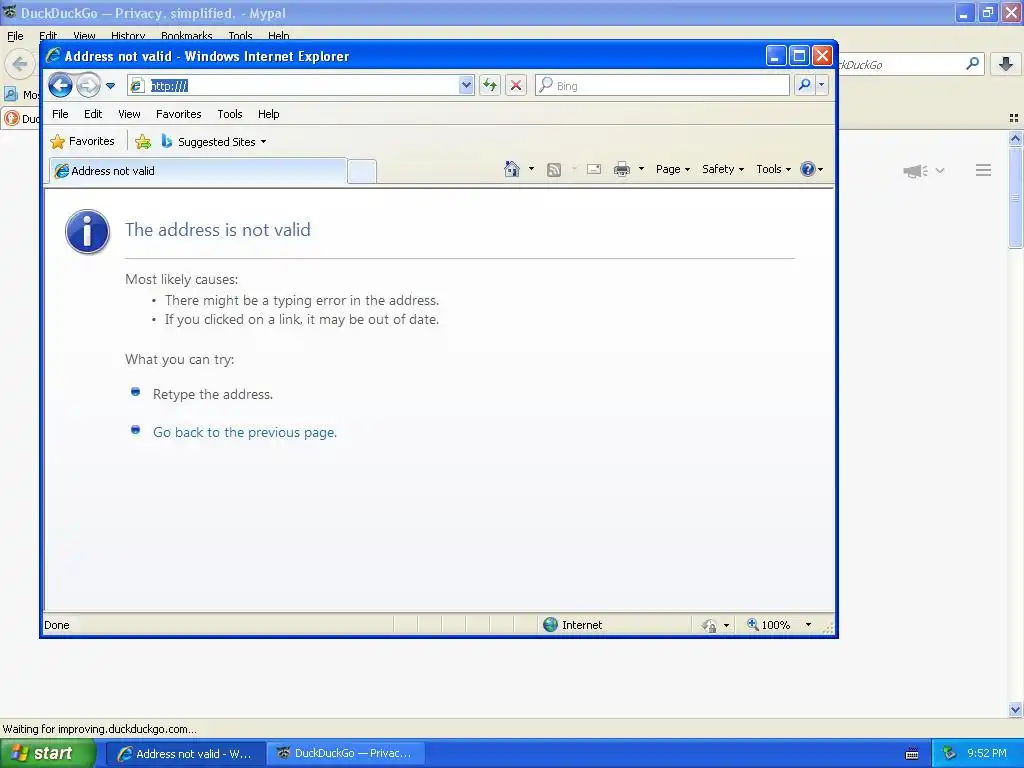Image resolution: width=1024 pixels, height=768 pixels.
Task: Click the Mypal search magnifier icon
Action: (972, 63)
